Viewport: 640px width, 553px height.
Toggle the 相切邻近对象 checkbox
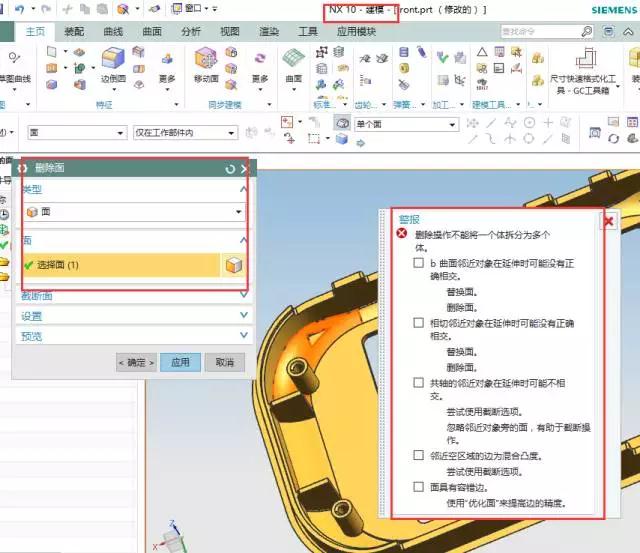click(x=419, y=323)
